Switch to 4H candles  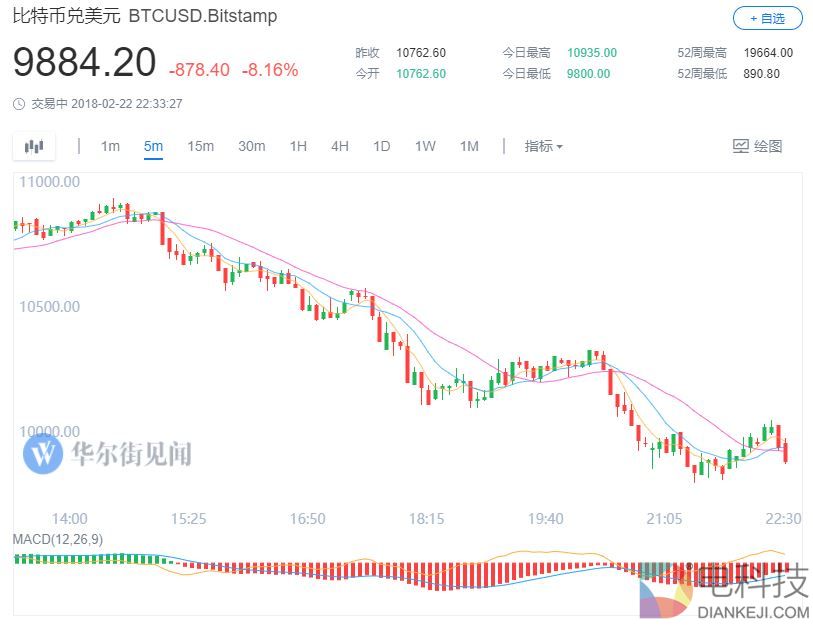click(x=340, y=147)
